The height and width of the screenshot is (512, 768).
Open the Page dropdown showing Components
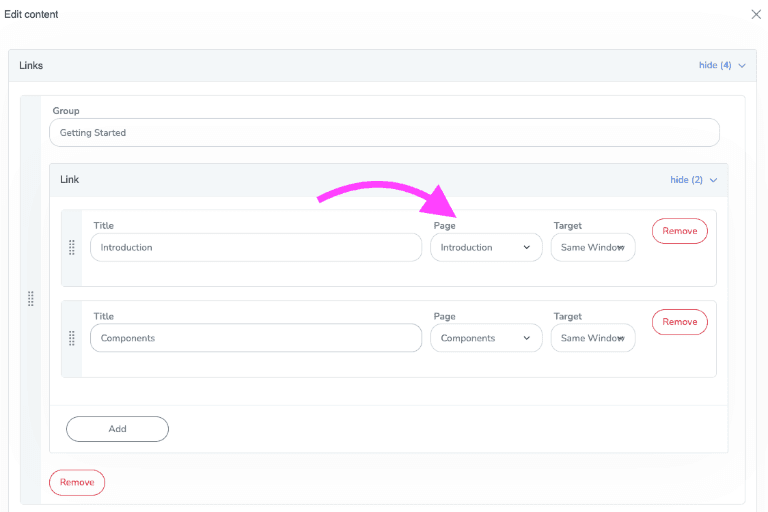point(486,338)
